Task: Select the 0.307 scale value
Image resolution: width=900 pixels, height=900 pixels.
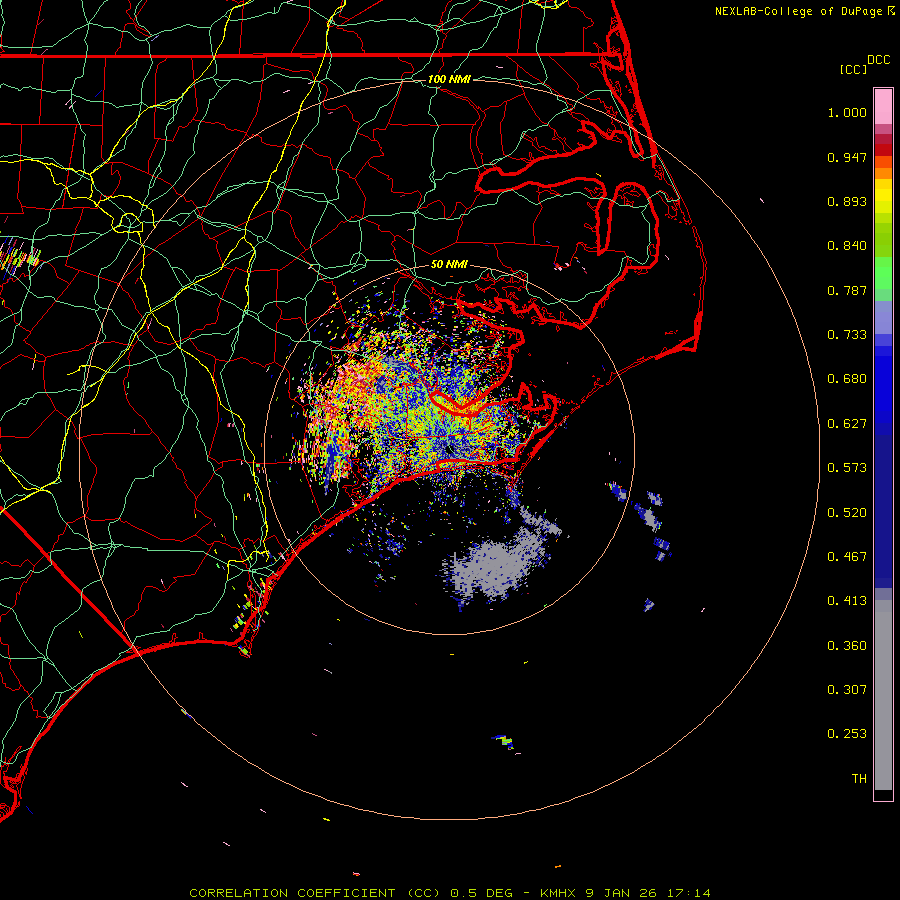Action: click(x=847, y=690)
